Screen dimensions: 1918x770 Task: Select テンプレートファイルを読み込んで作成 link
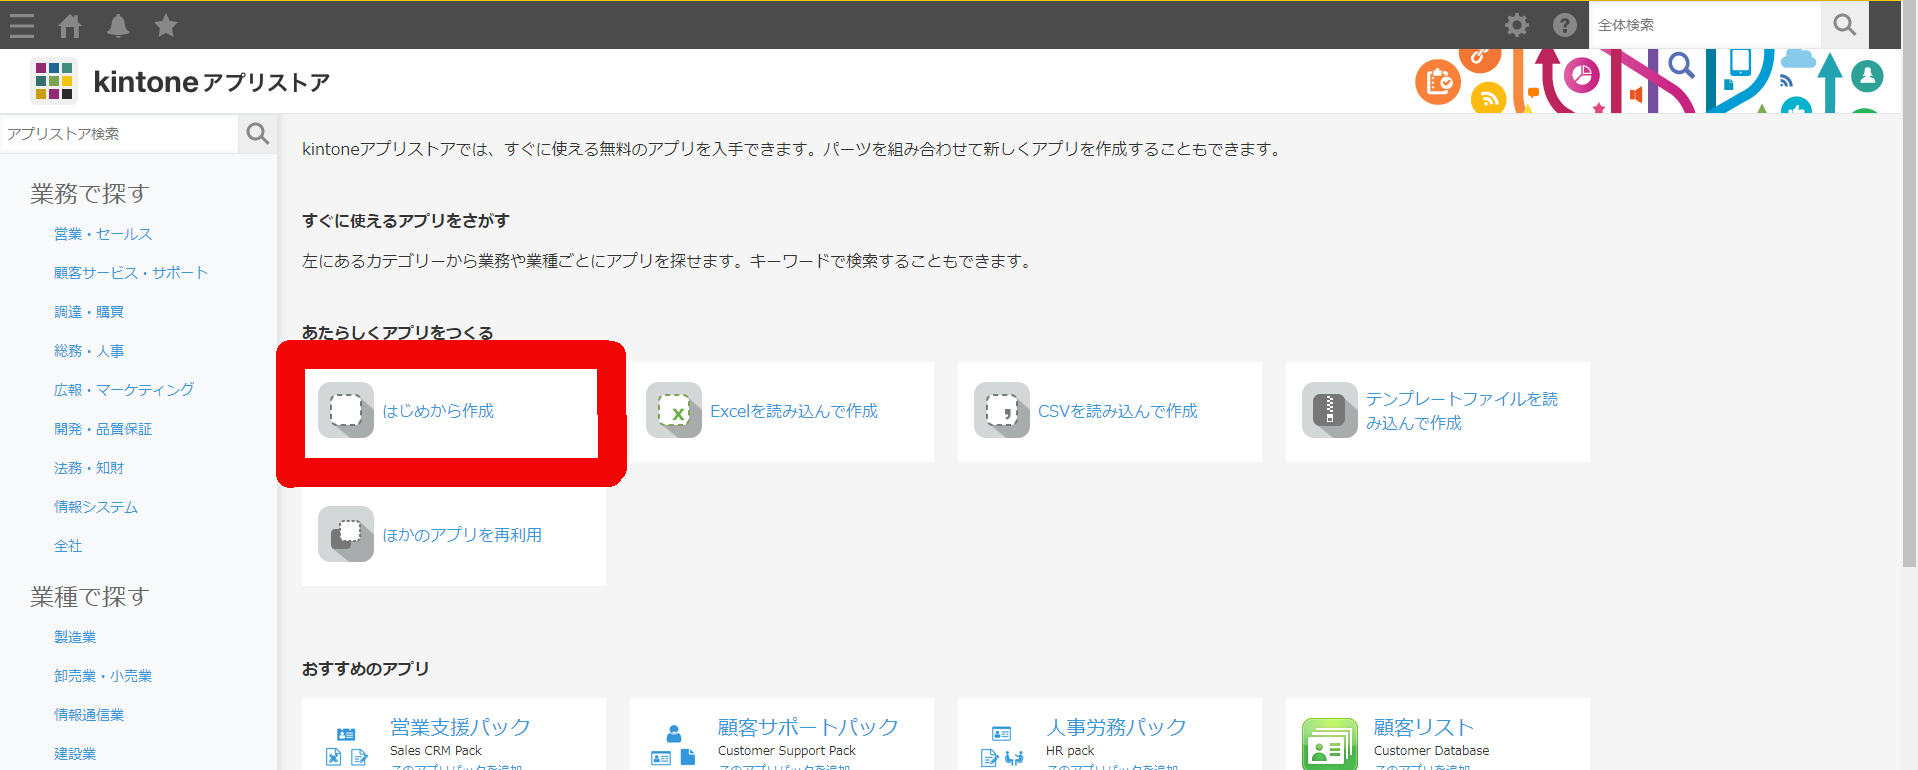(x=1462, y=411)
